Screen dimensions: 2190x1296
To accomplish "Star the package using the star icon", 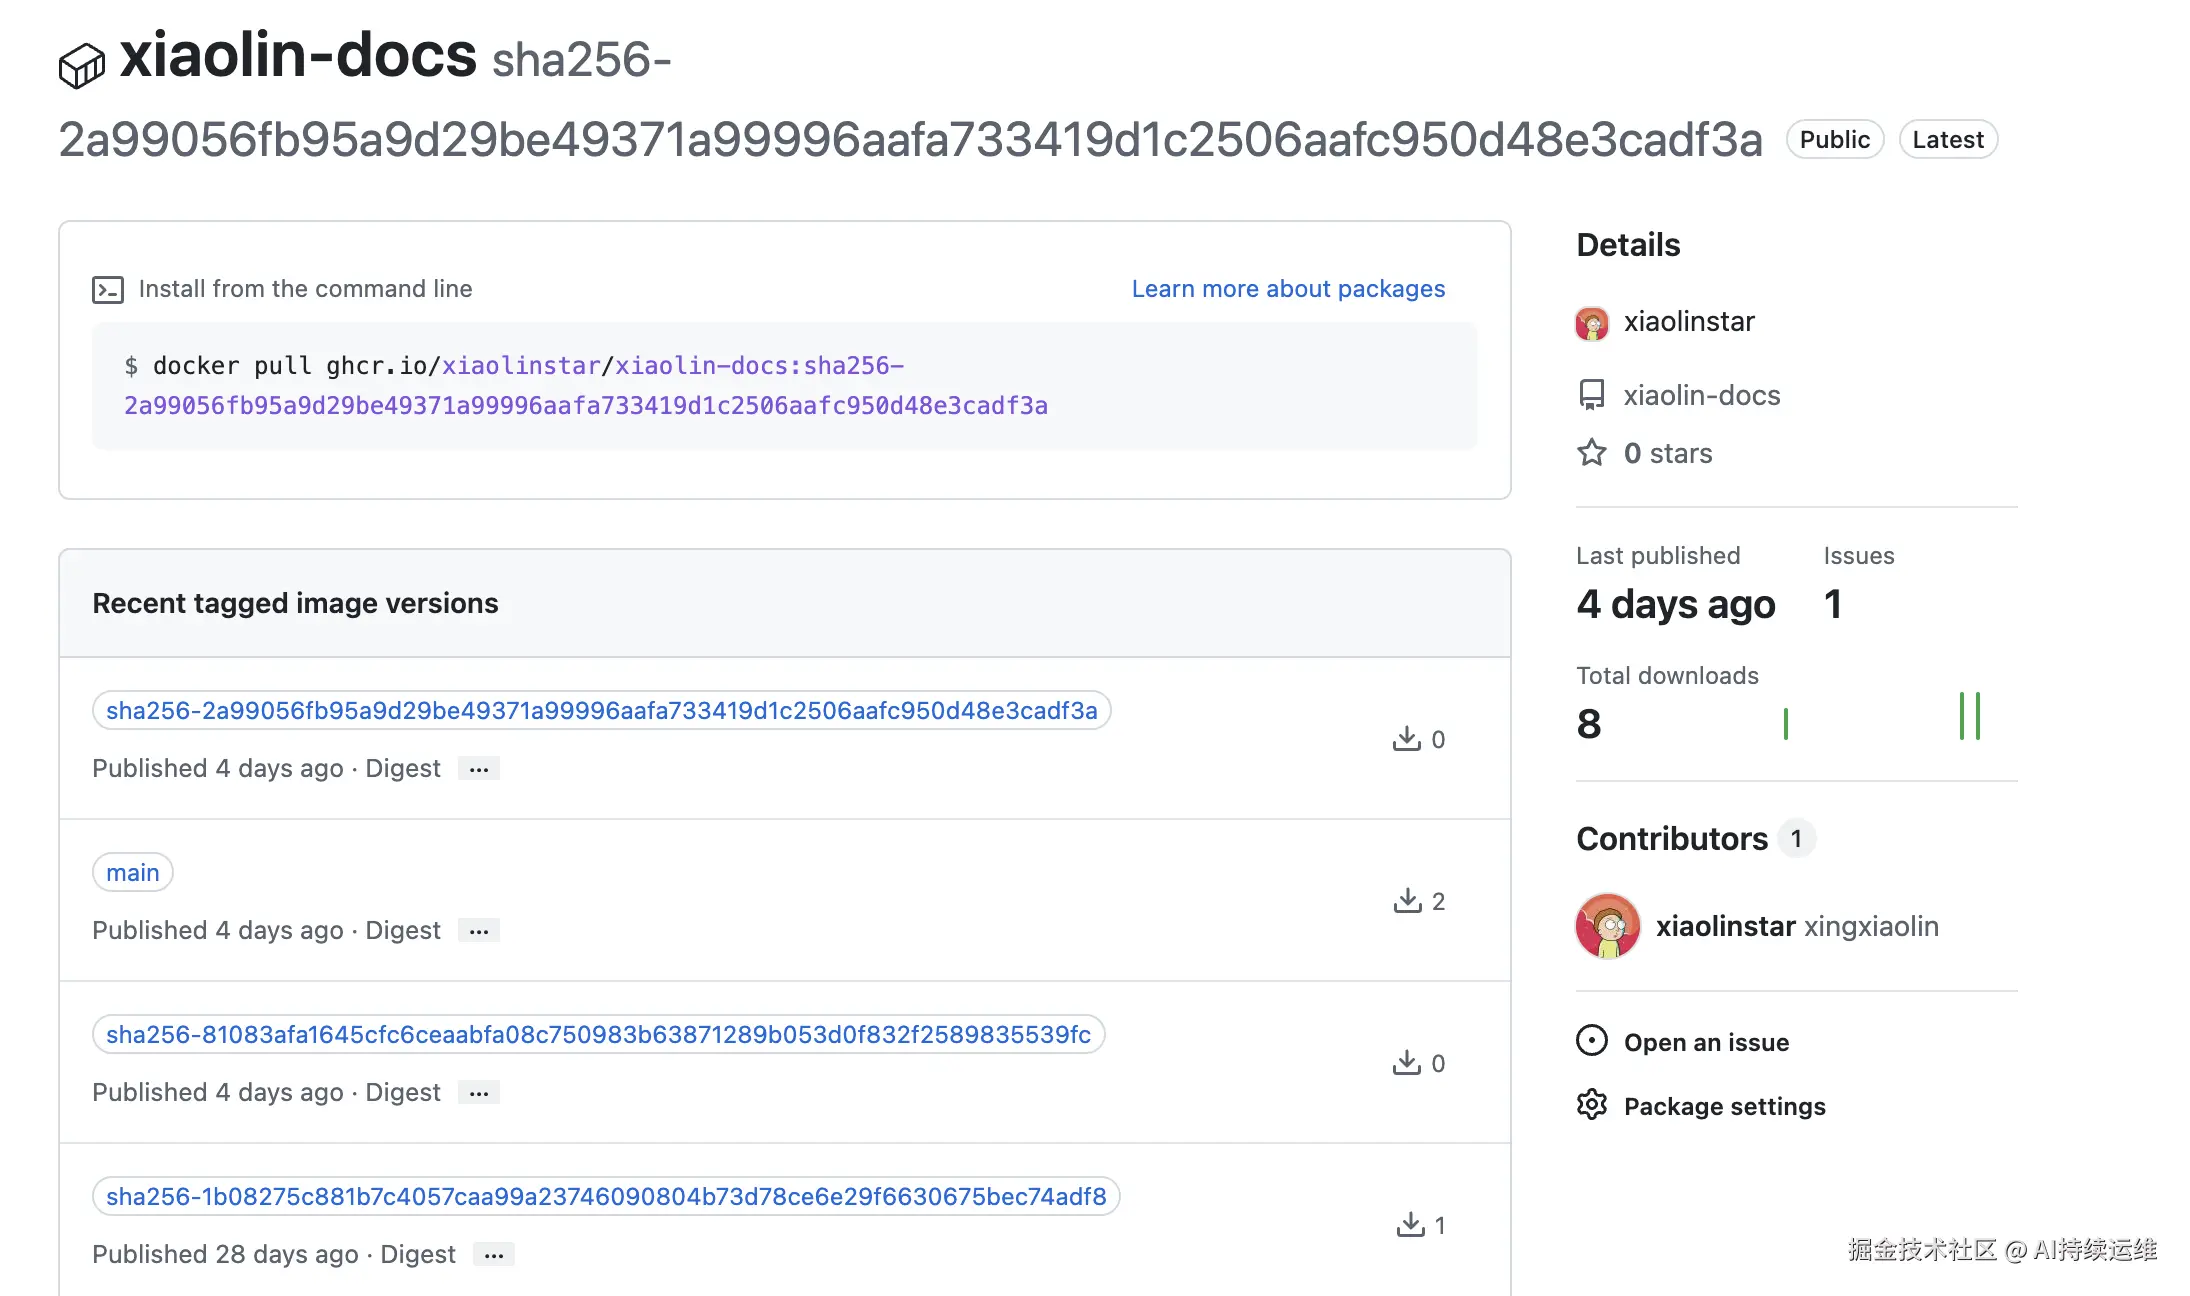I will pos(1590,453).
